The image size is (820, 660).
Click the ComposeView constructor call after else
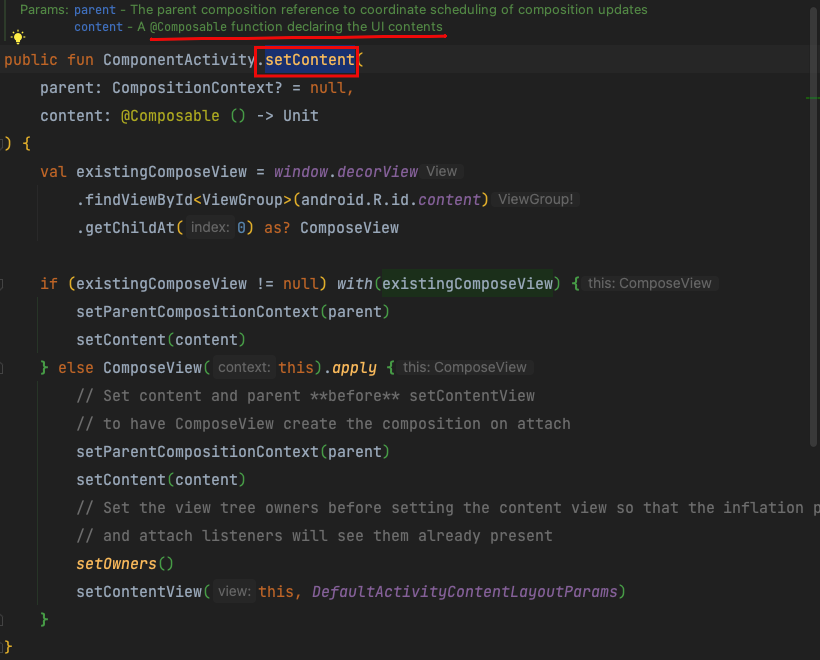point(152,368)
